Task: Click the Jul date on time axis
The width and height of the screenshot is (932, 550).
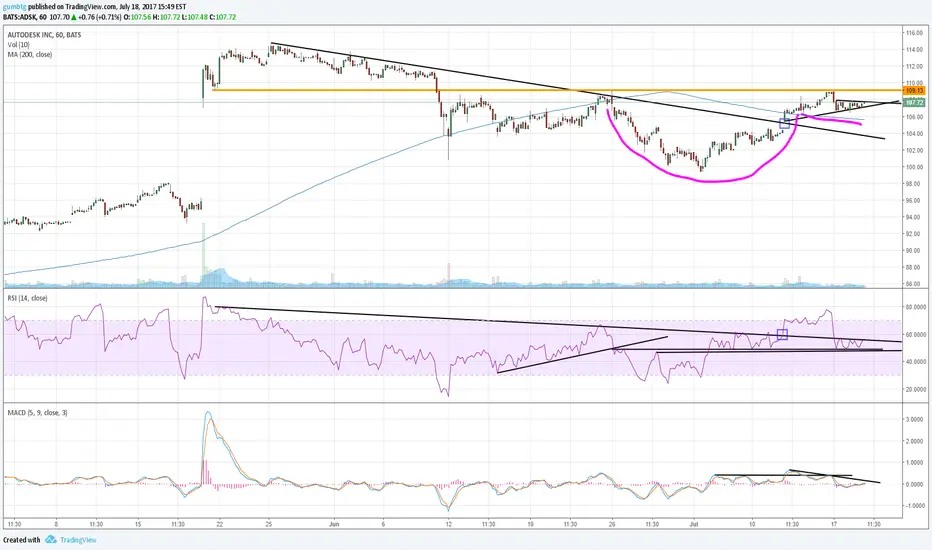Action: (x=694, y=524)
